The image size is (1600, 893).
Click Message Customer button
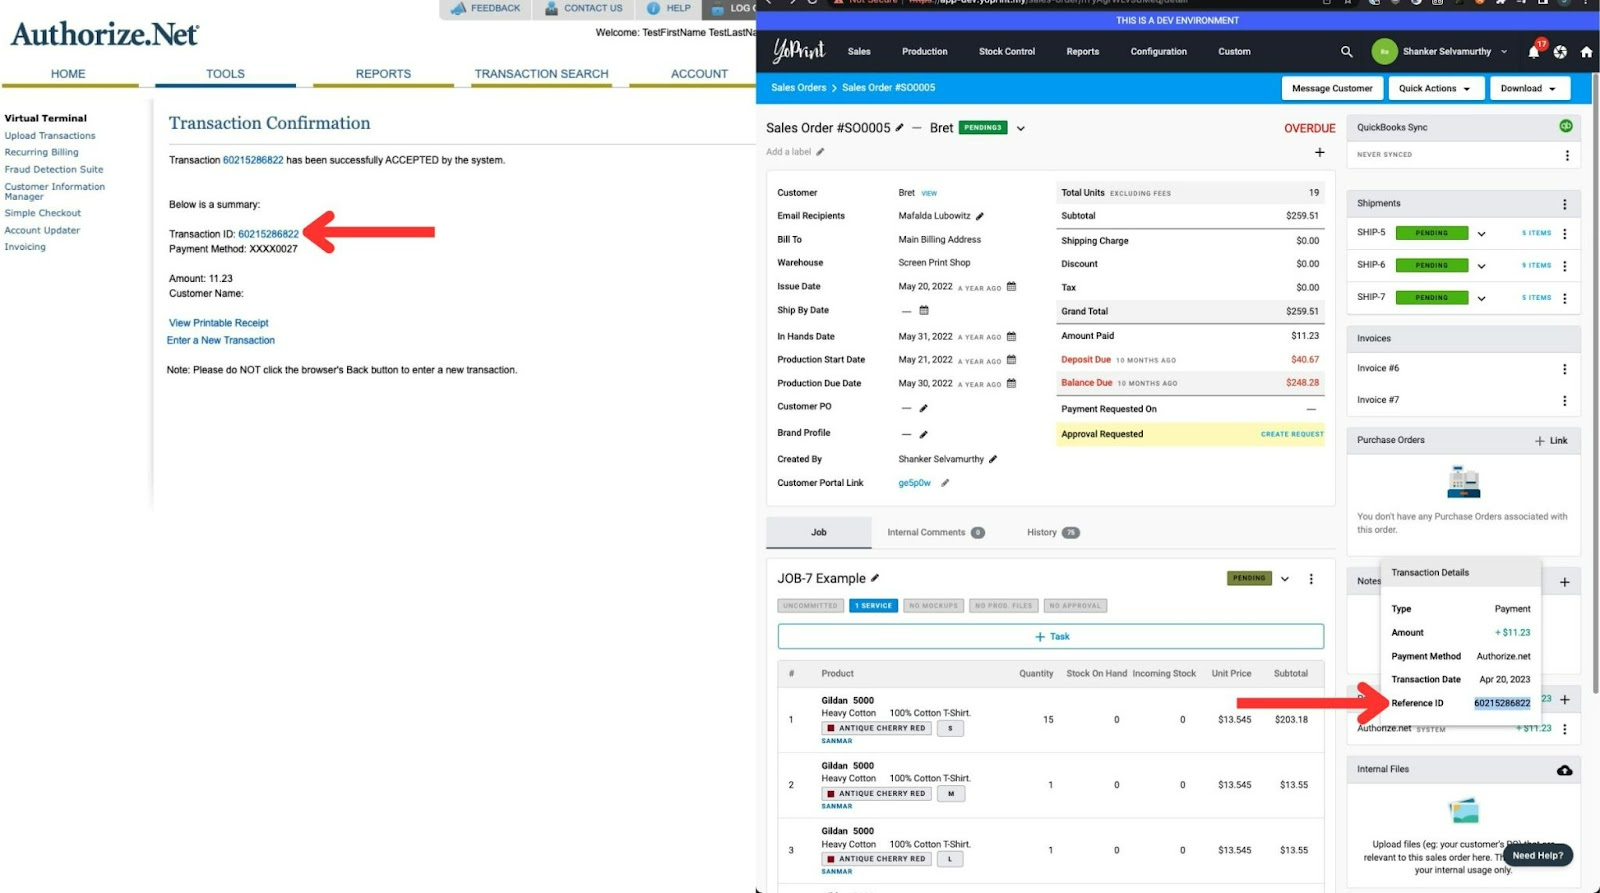(x=1332, y=88)
